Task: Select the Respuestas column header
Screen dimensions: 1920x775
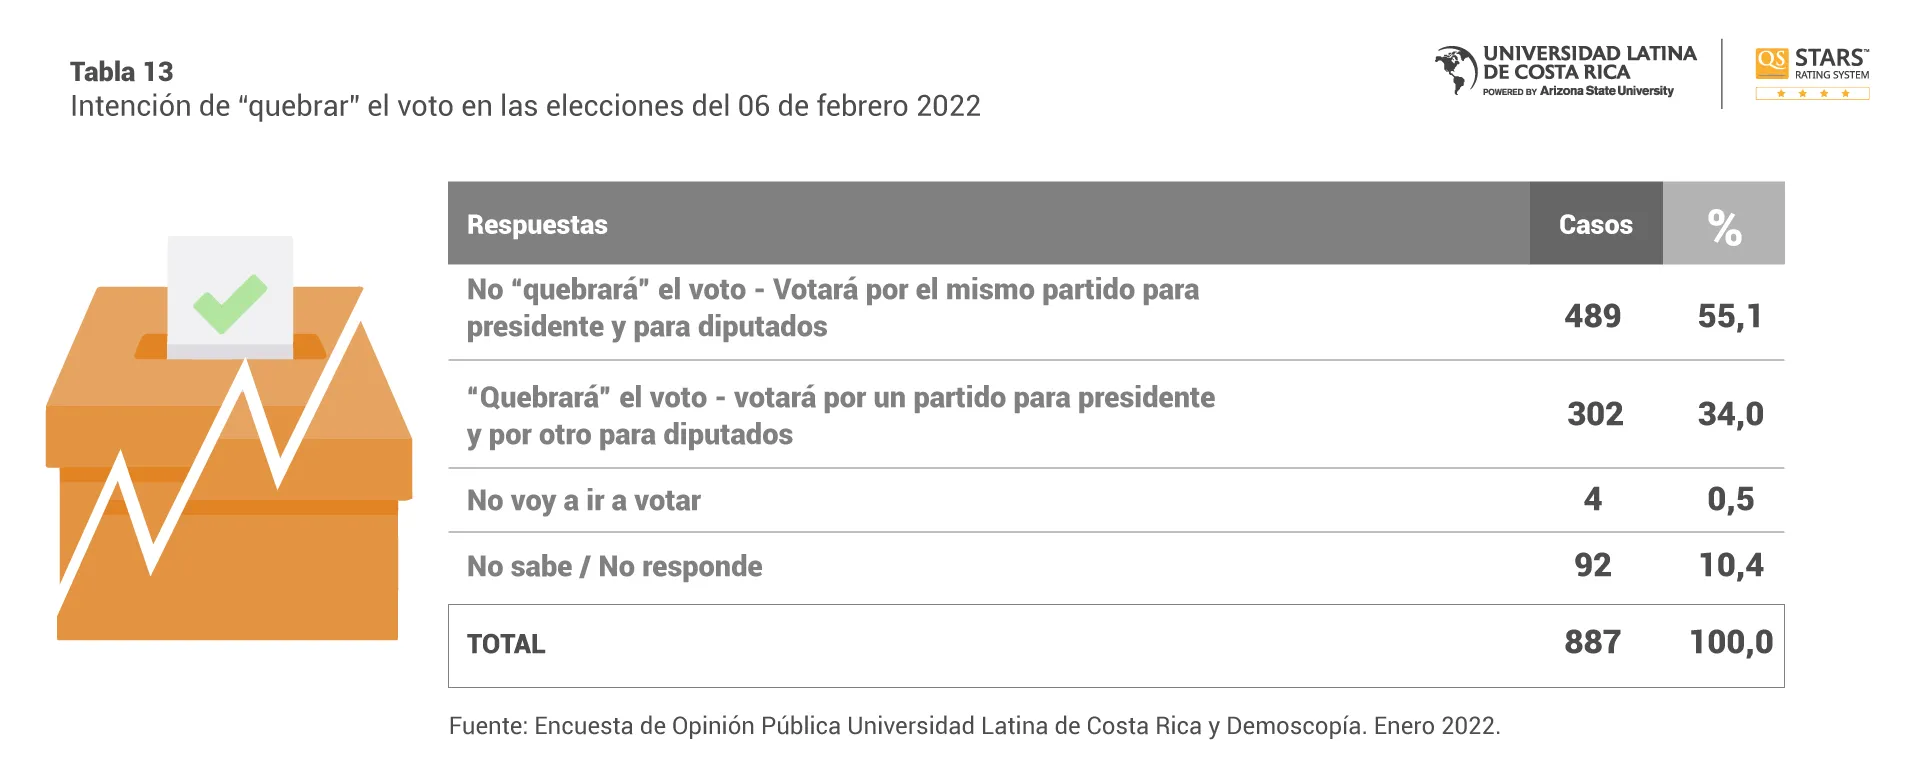Action: 537,225
